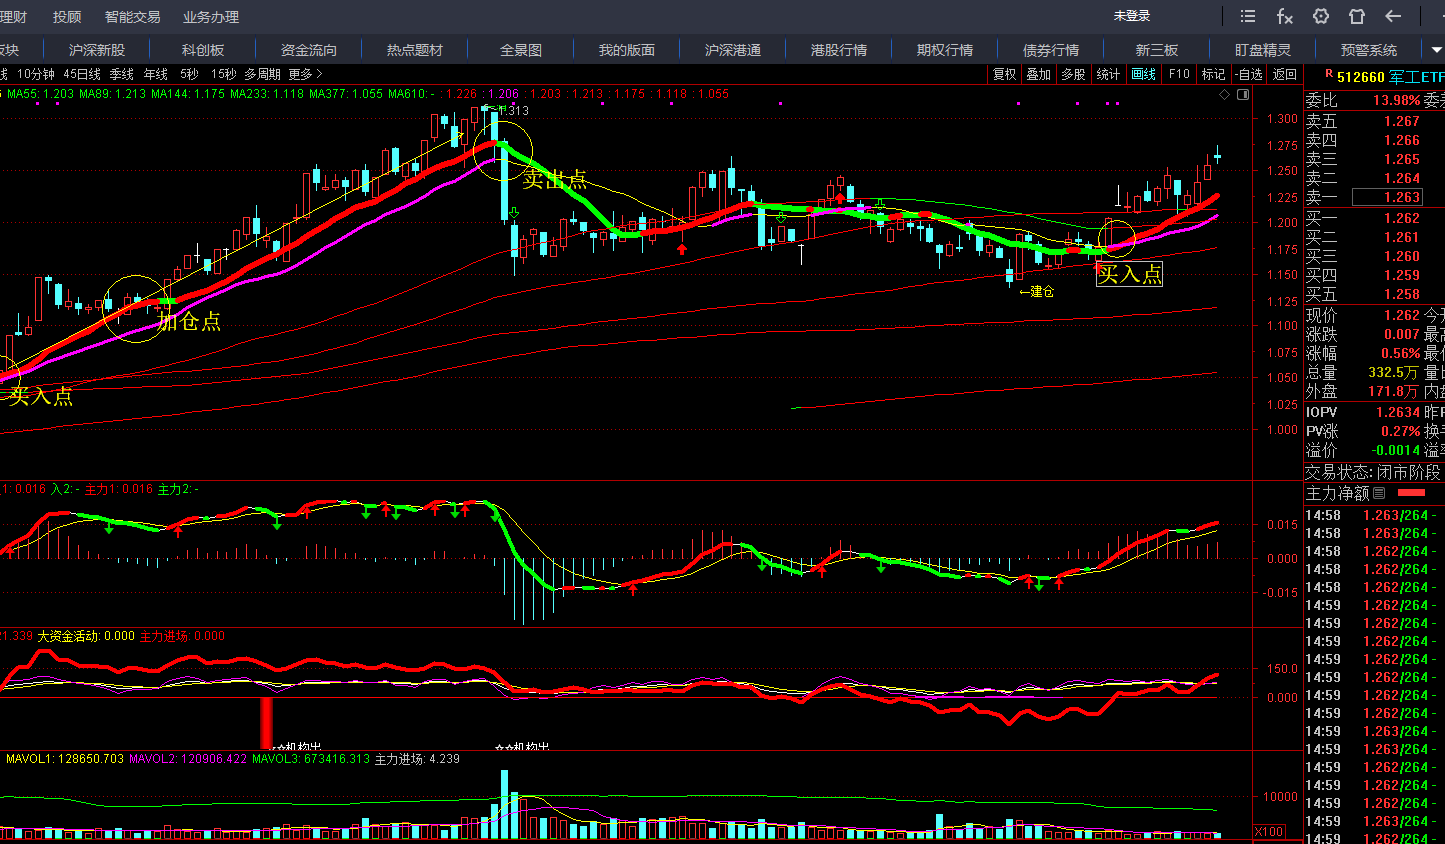Click 统计 statistics button
This screenshot has height=844, width=1445.
1108,74
